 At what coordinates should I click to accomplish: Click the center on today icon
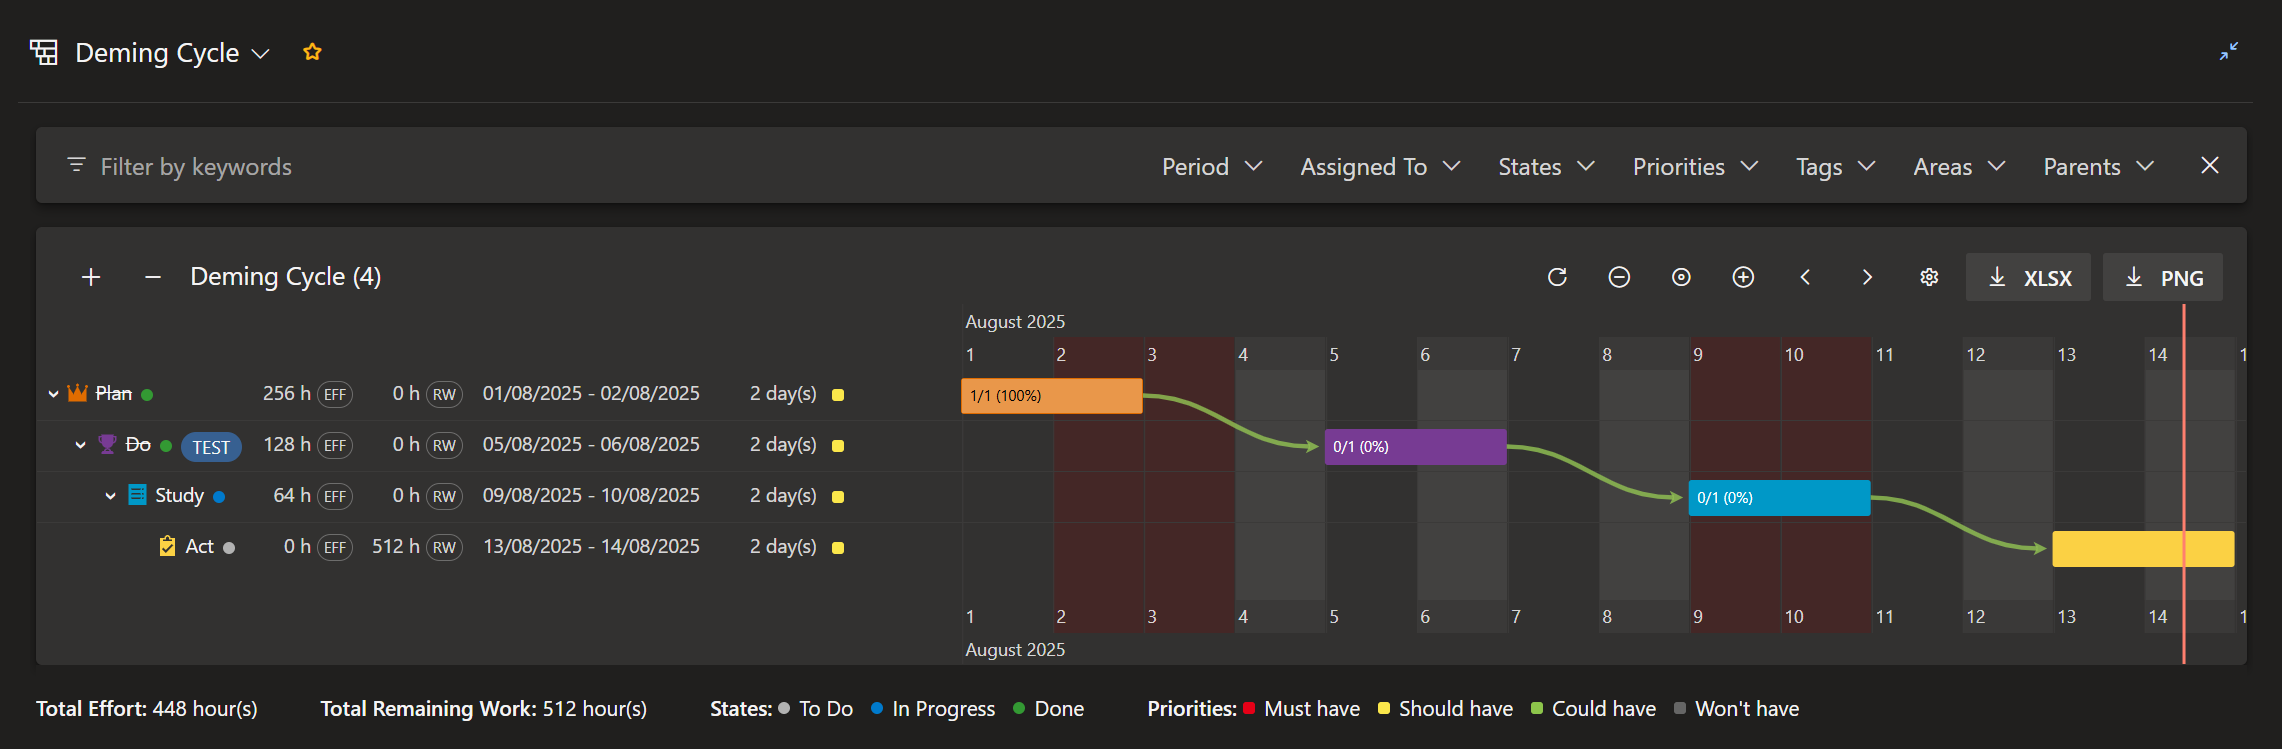[1681, 277]
